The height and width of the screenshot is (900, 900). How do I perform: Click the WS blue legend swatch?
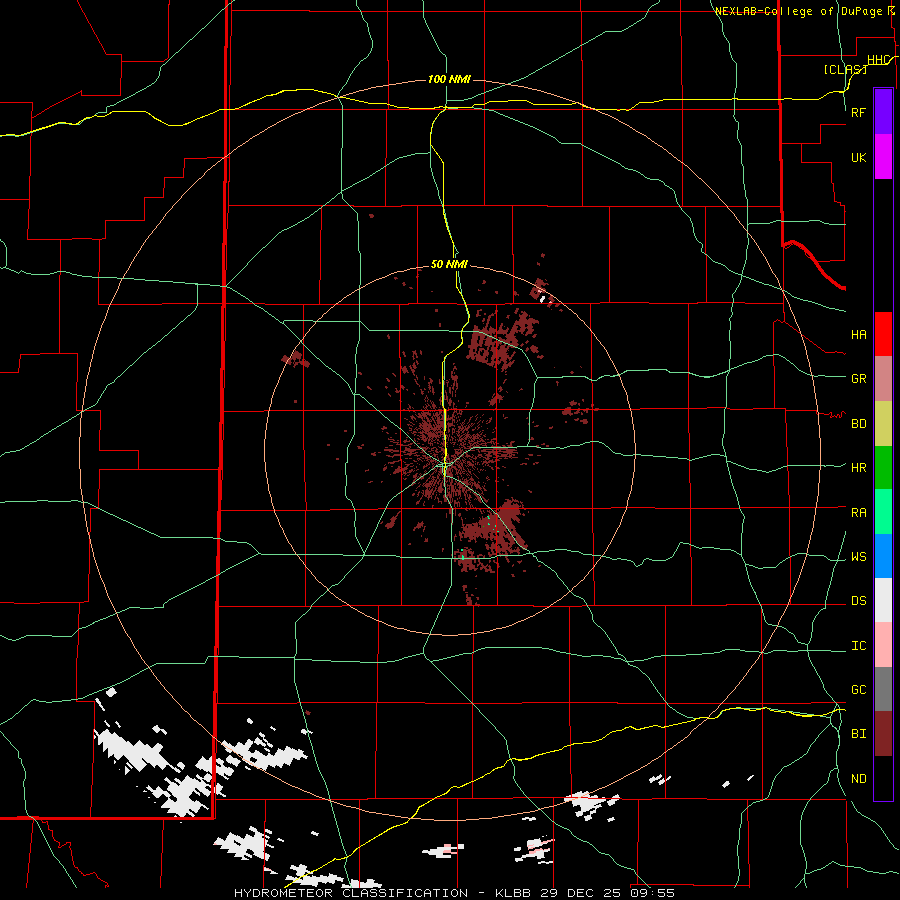pos(883,556)
